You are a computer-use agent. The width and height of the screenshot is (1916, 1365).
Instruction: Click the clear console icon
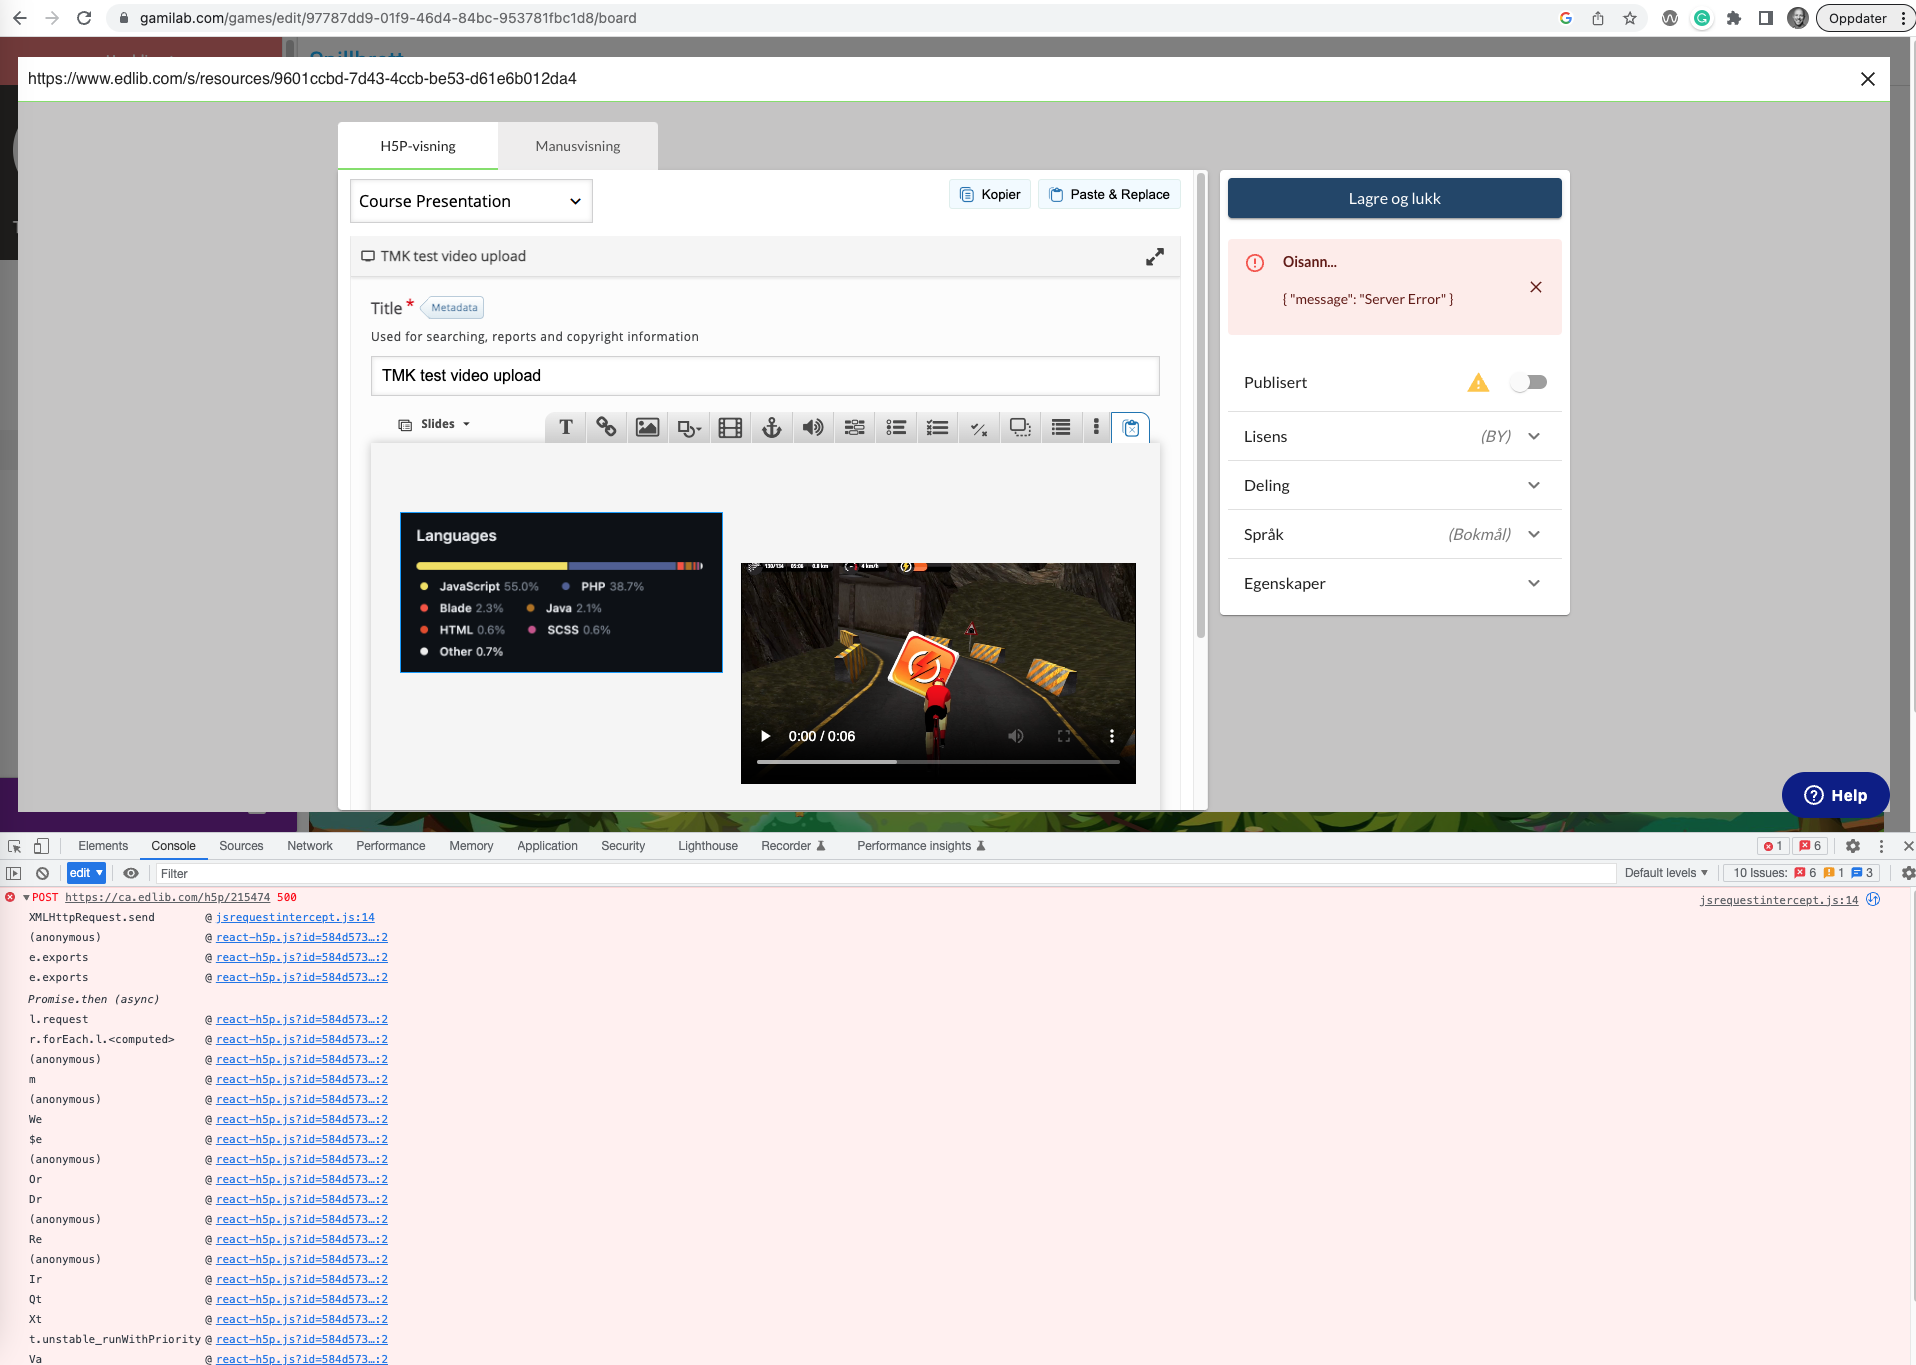42,873
